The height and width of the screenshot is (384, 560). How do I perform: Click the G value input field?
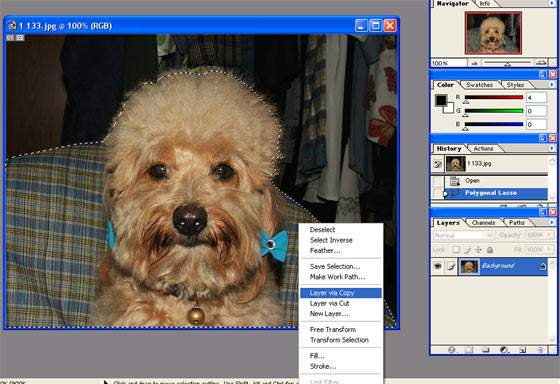click(x=536, y=111)
